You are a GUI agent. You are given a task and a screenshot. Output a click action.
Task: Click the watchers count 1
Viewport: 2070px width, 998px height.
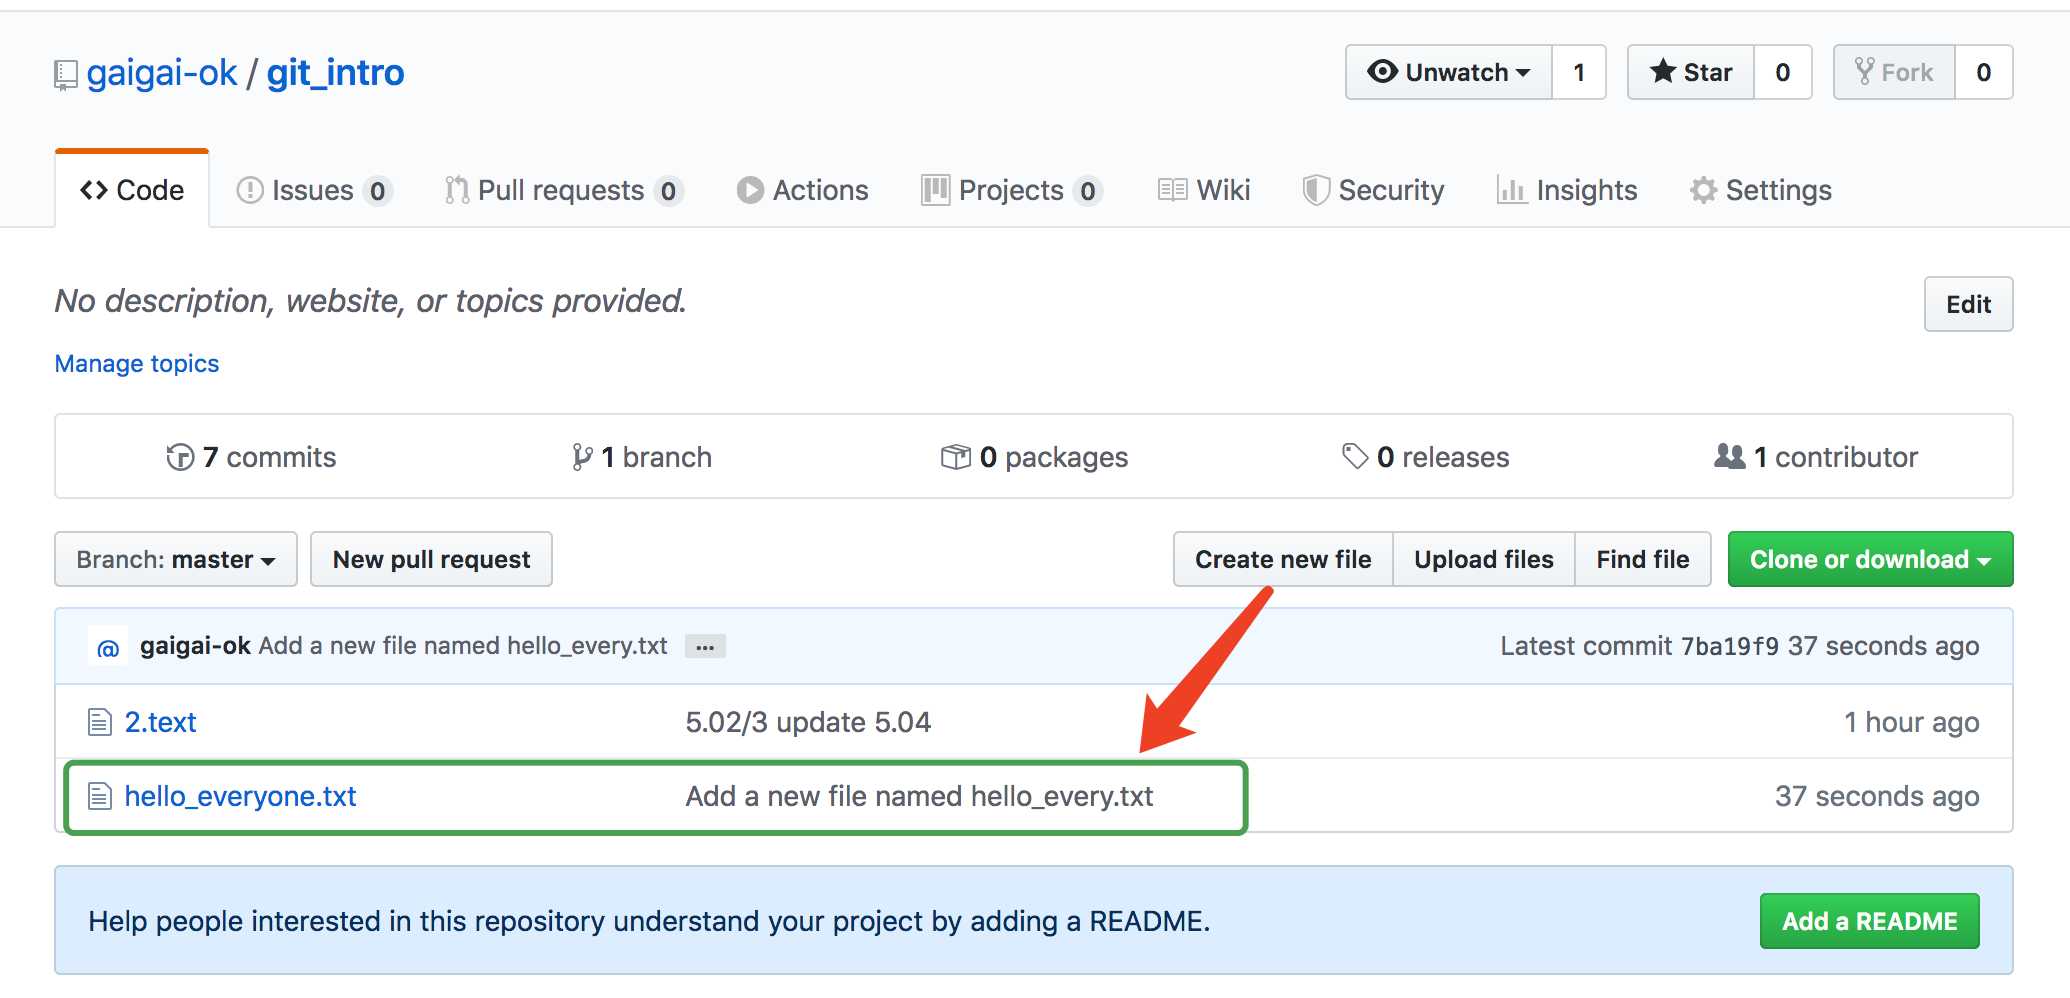coord(1579,72)
